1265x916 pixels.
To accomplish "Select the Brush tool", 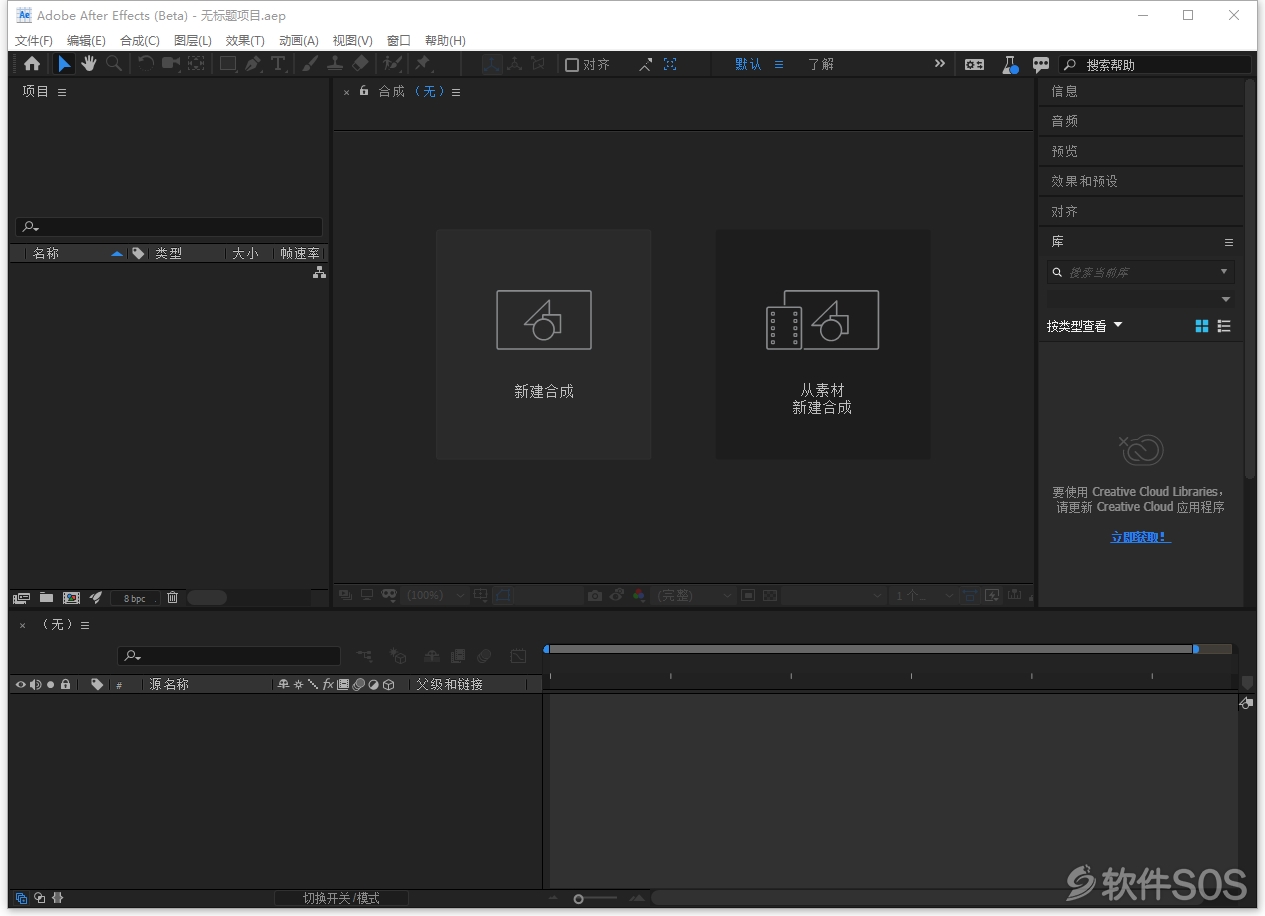I will 310,64.
